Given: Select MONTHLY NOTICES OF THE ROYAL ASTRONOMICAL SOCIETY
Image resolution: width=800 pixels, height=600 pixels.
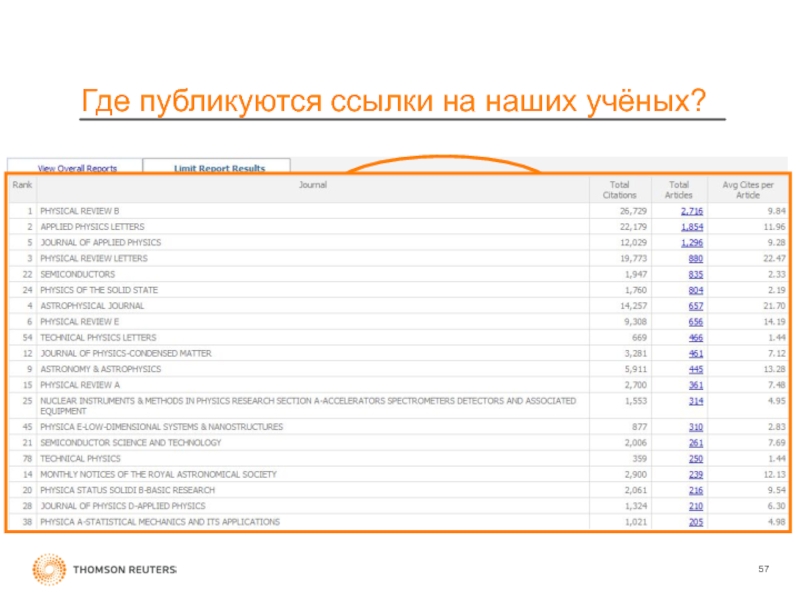Looking at the screenshot, I should (x=159, y=474).
